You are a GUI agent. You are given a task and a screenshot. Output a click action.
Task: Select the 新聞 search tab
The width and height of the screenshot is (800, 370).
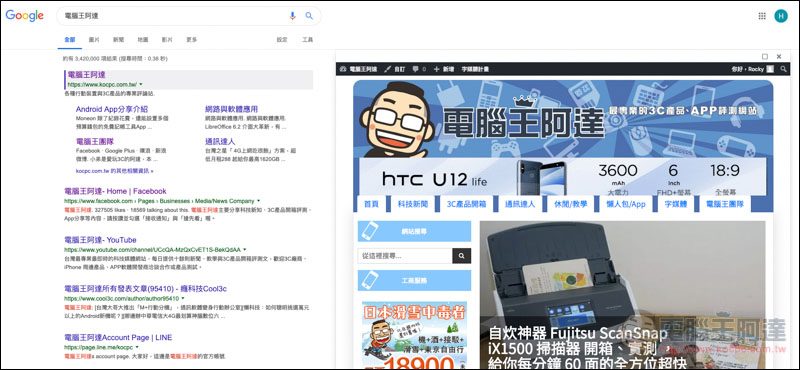(x=118, y=40)
